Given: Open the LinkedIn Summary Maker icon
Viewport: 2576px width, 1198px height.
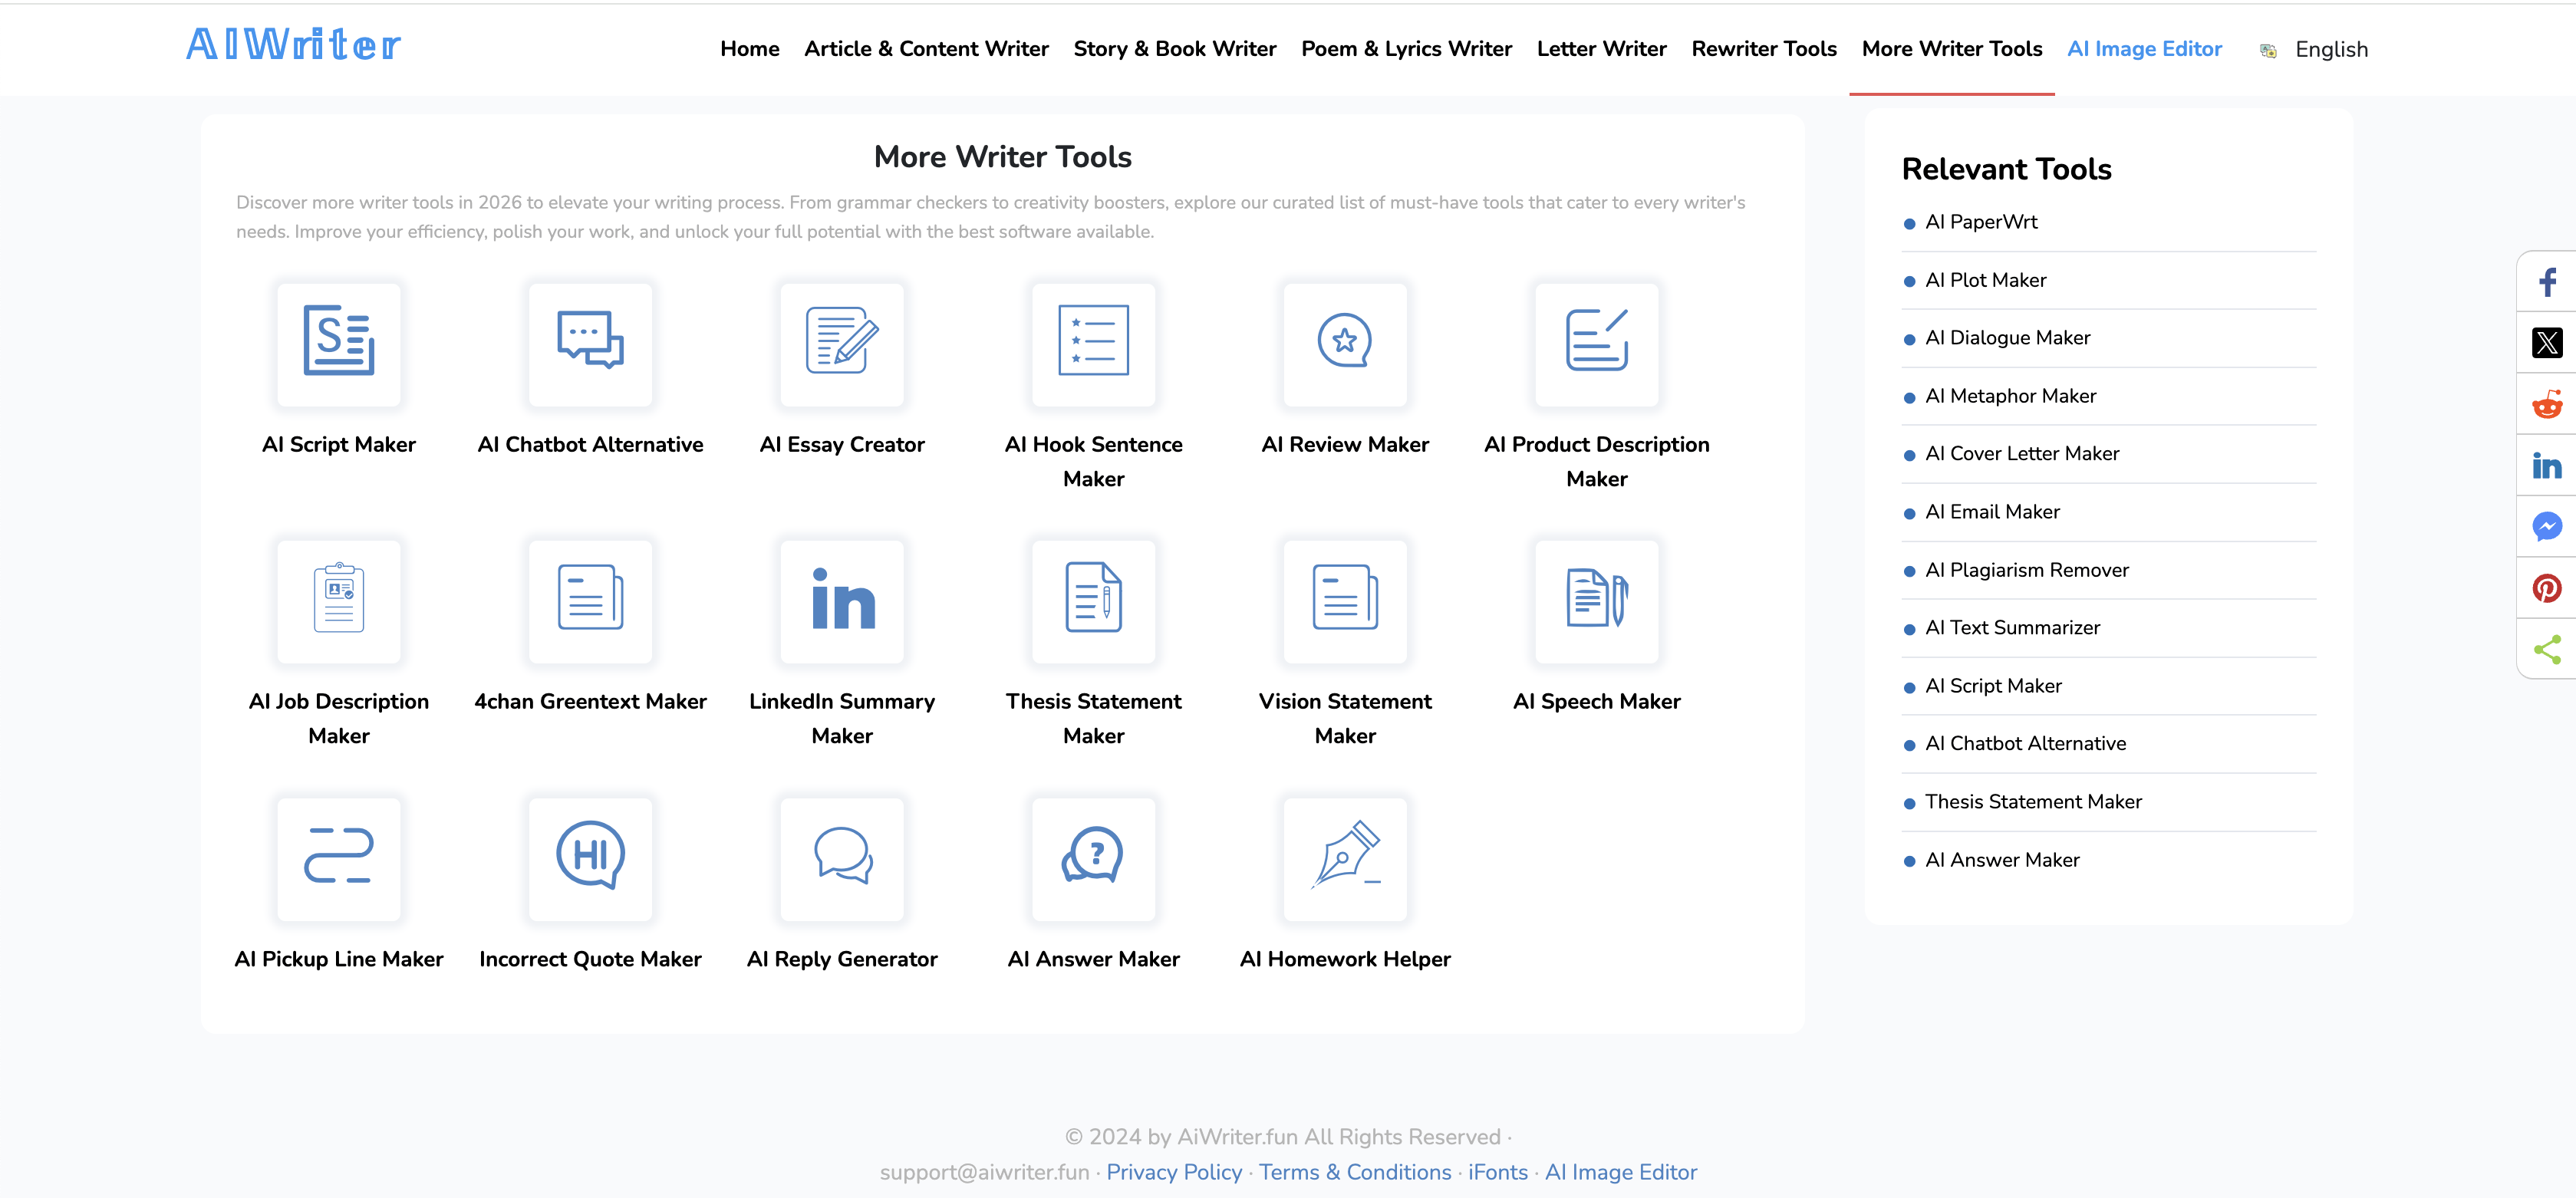Looking at the screenshot, I should [x=843, y=601].
